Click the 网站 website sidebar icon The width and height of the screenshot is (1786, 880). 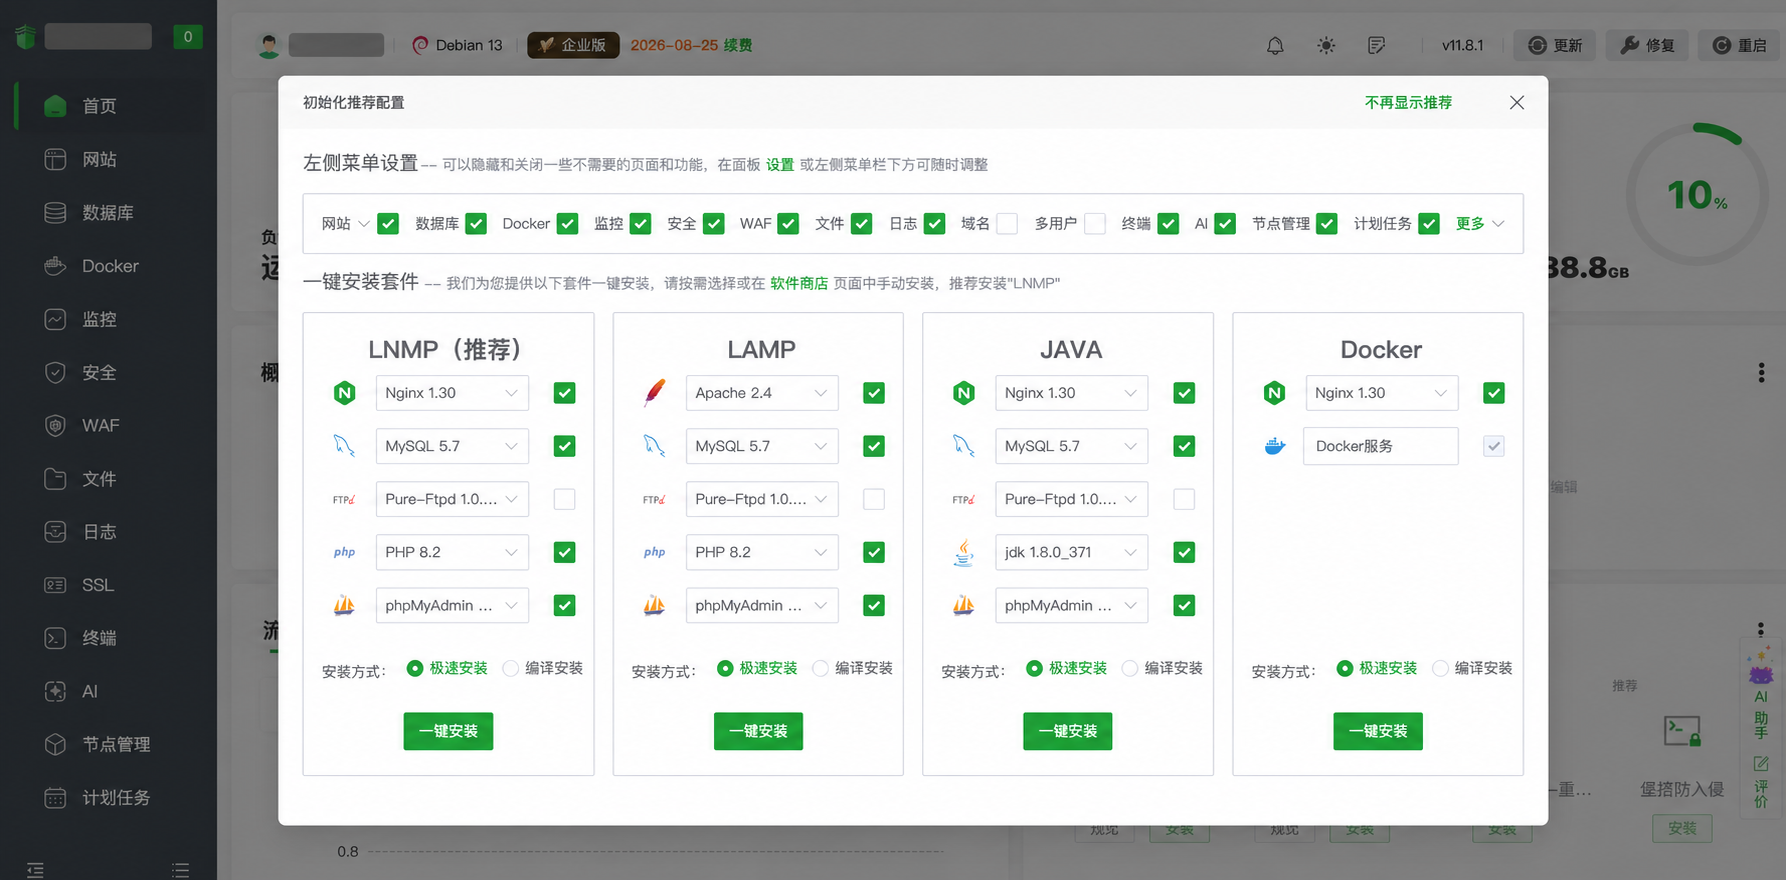tap(55, 159)
